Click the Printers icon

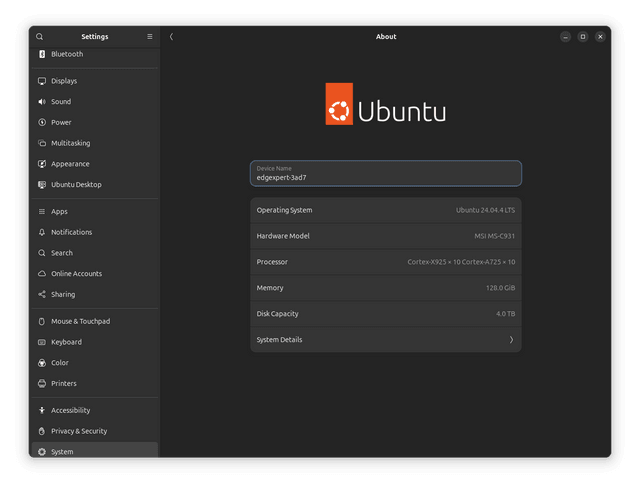tap(42, 384)
